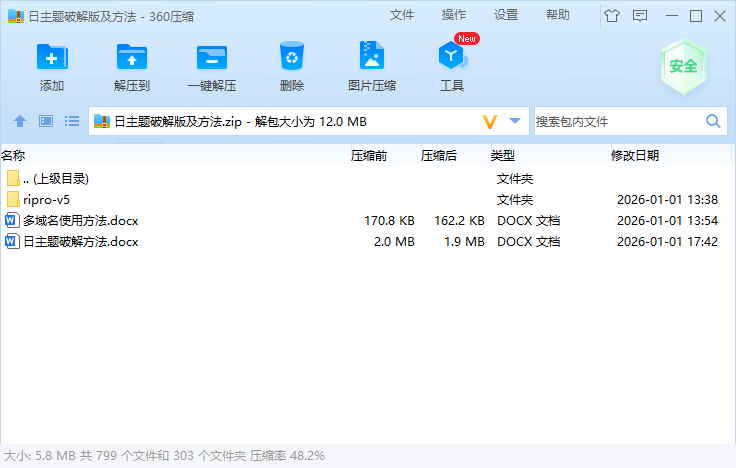Select the ripro-v5 folder
Screen dimensions: 736x468
(x=46, y=200)
